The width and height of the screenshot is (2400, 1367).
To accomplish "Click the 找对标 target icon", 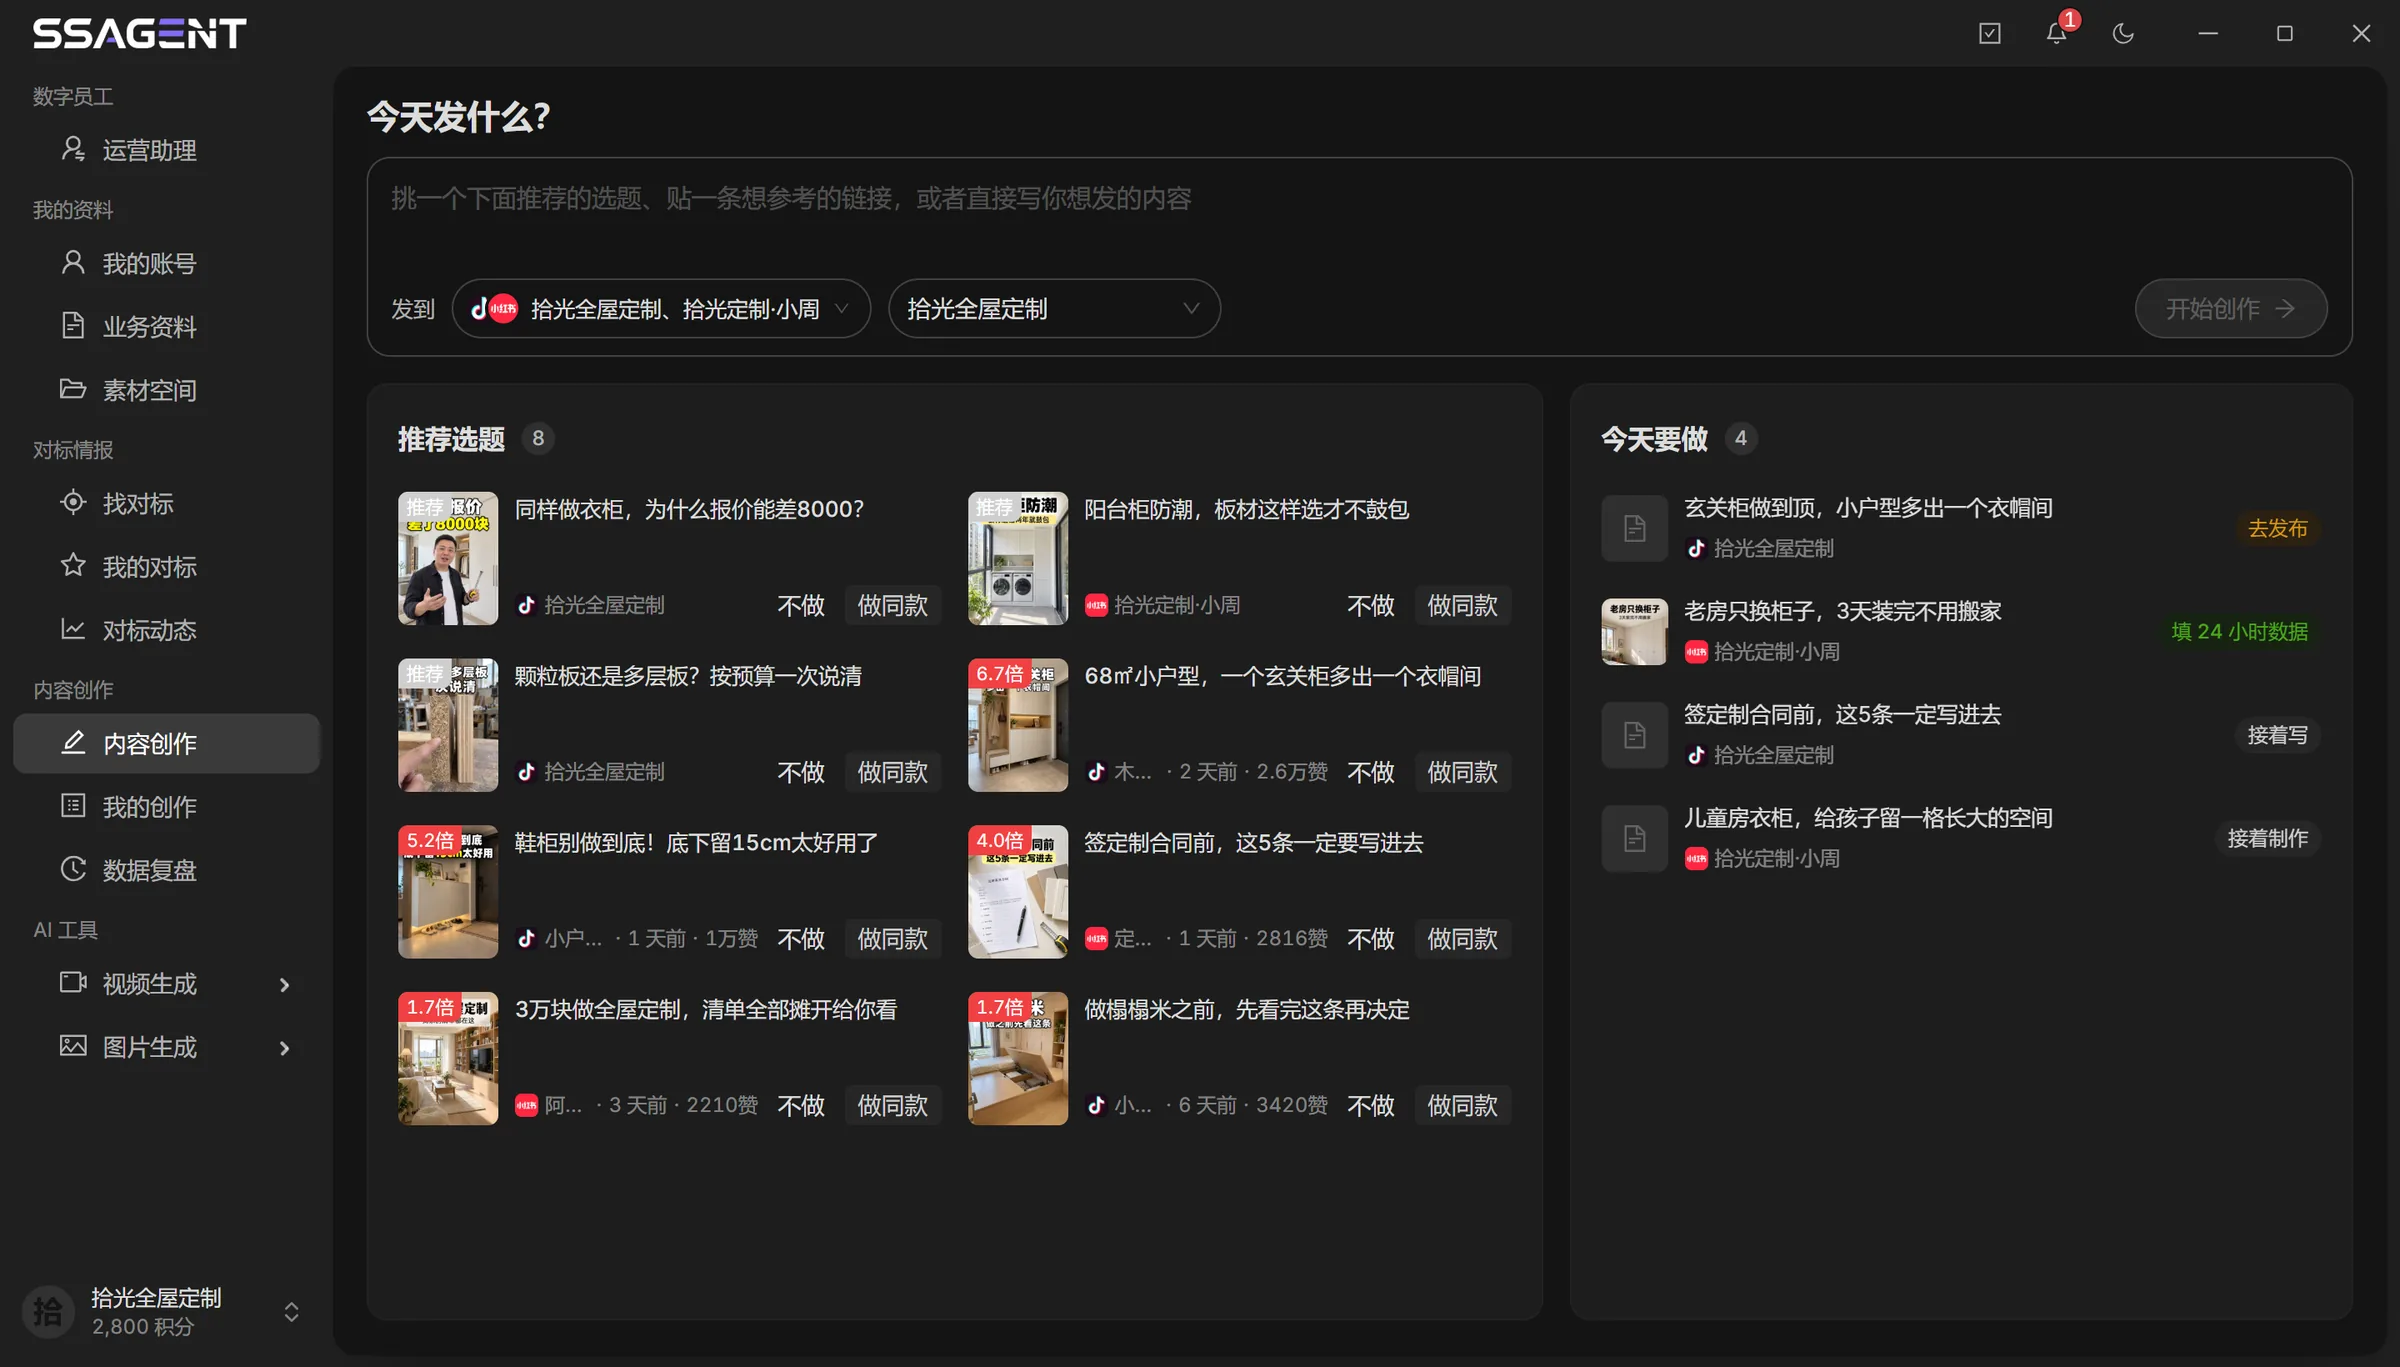I will click(73, 502).
